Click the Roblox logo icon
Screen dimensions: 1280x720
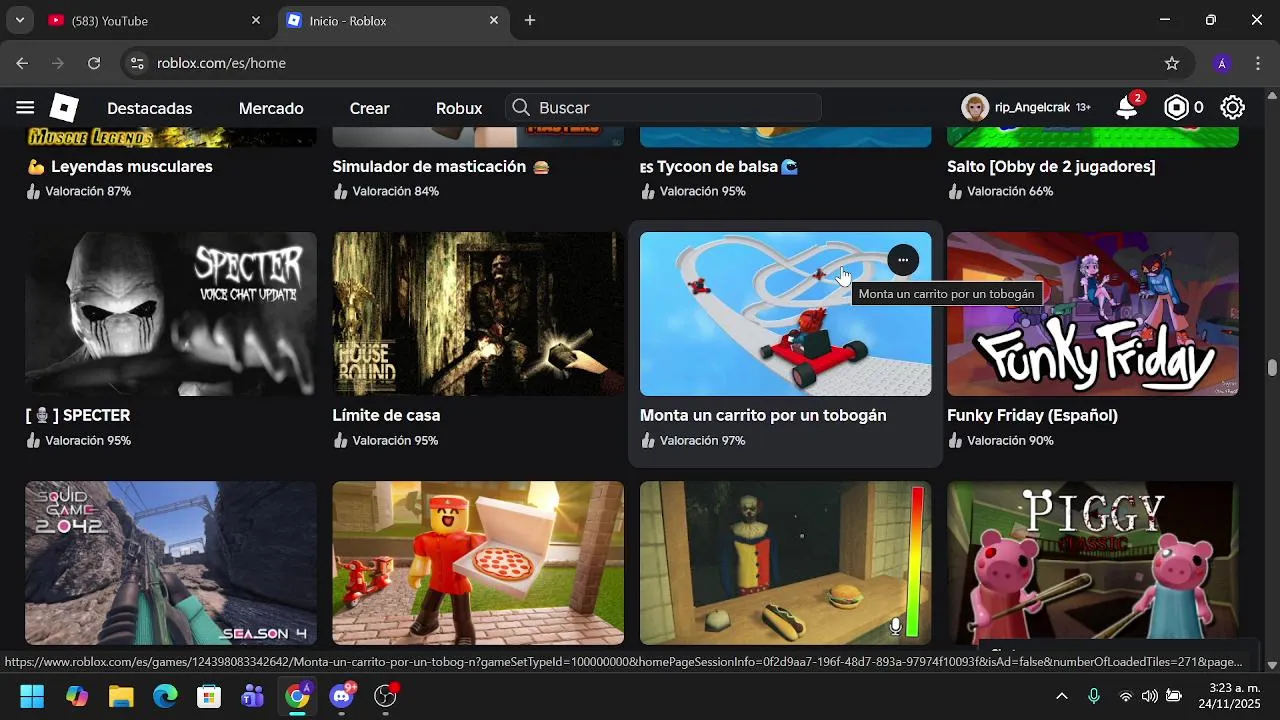click(64, 108)
